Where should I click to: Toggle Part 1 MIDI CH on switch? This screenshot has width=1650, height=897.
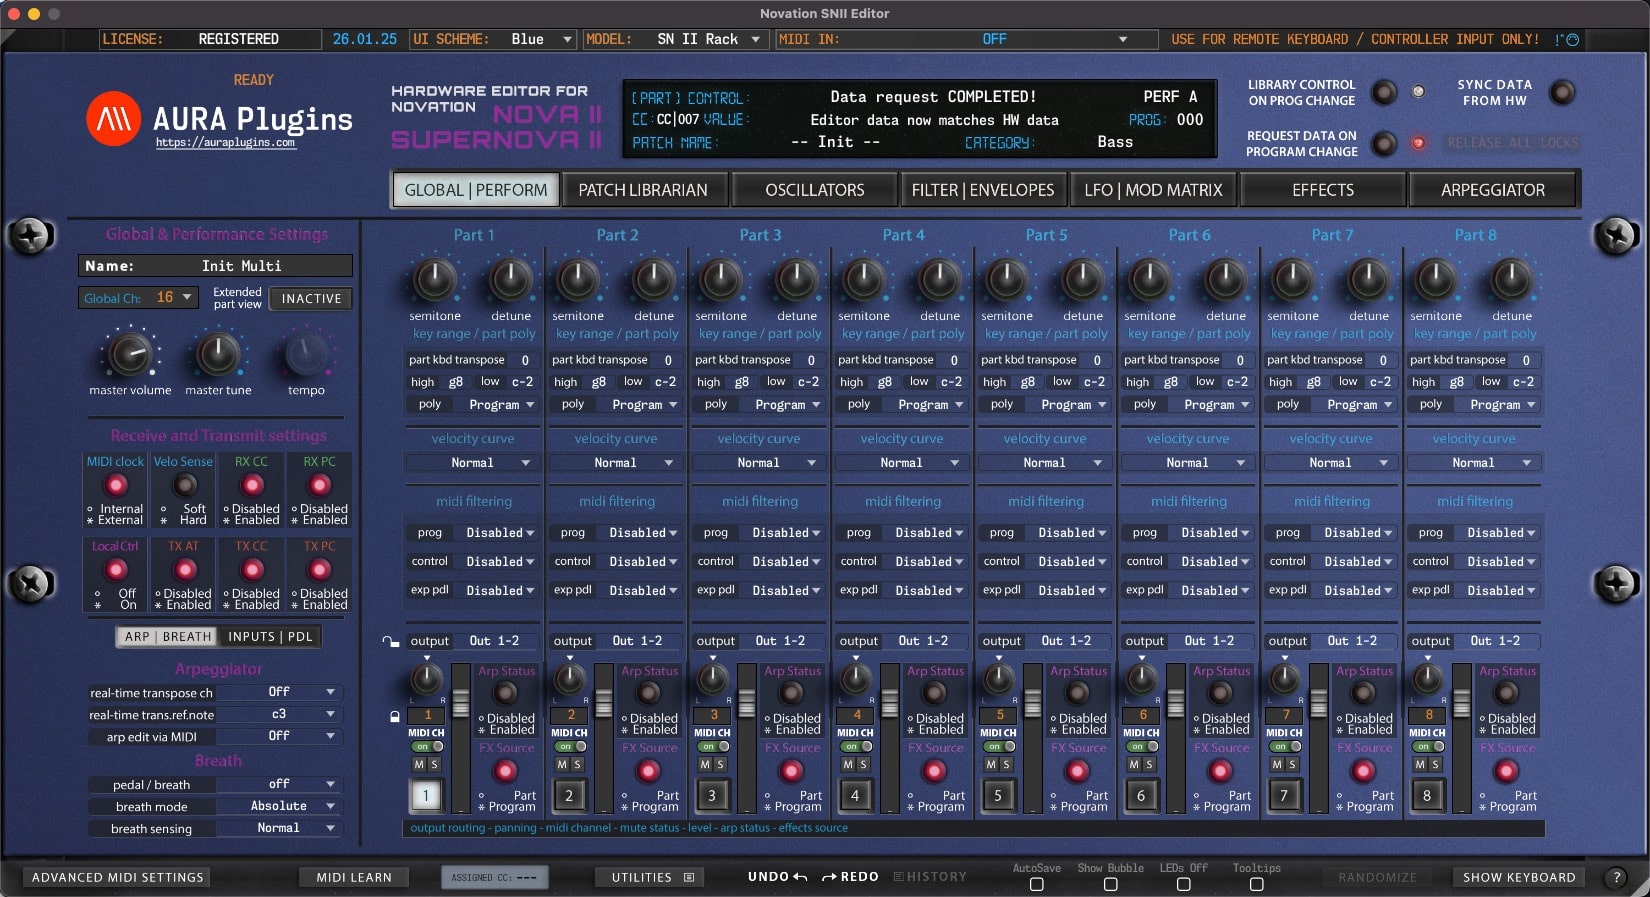pyautogui.click(x=427, y=746)
